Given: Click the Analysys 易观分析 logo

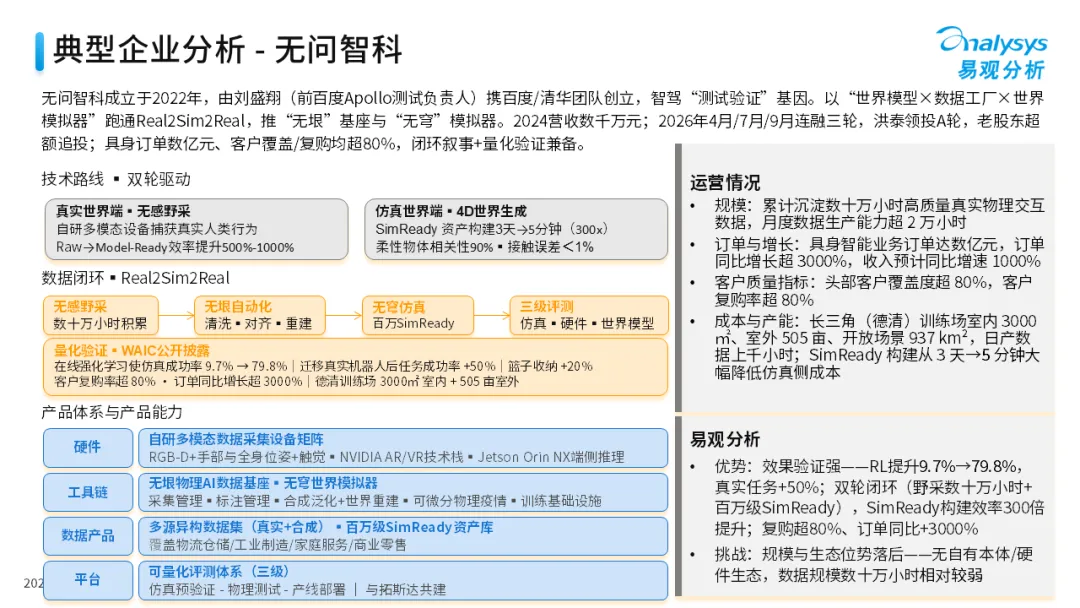Looking at the screenshot, I should (993, 53).
